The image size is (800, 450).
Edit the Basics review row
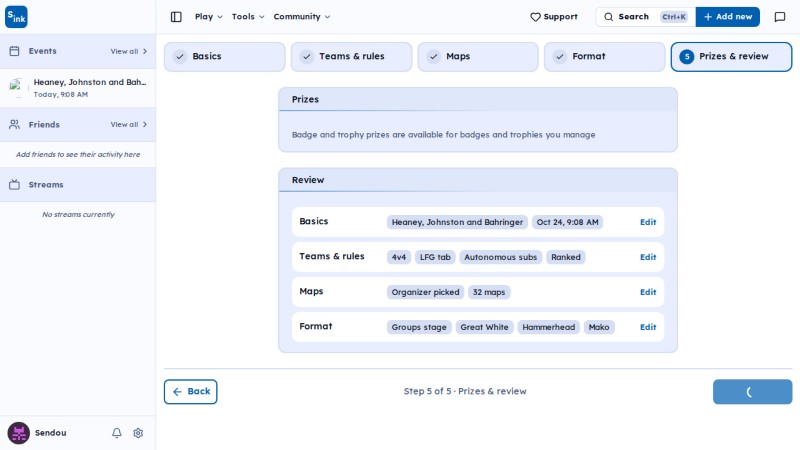648,222
